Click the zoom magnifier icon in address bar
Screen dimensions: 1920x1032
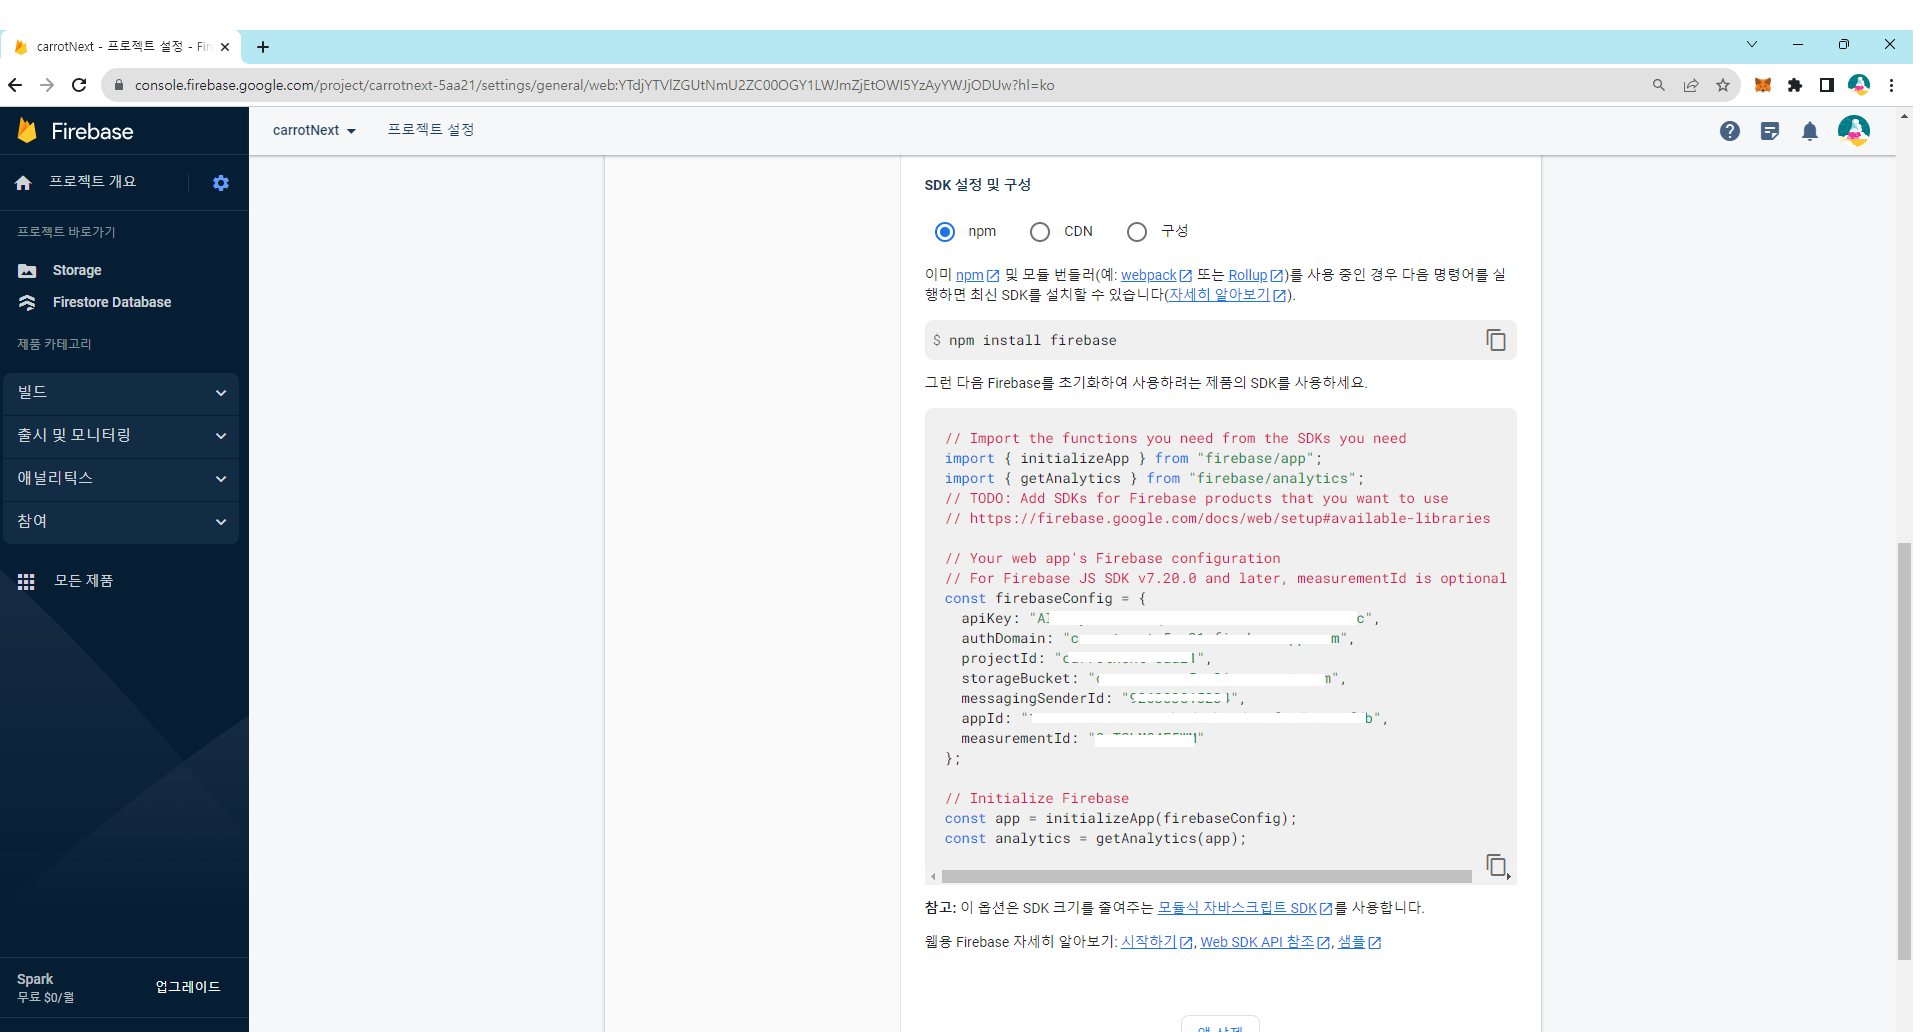coord(1658,85)
